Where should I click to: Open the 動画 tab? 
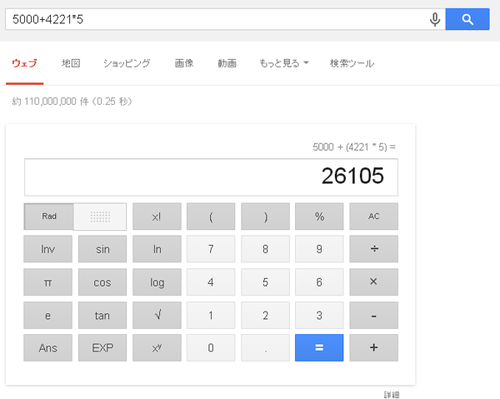point(227,63)
